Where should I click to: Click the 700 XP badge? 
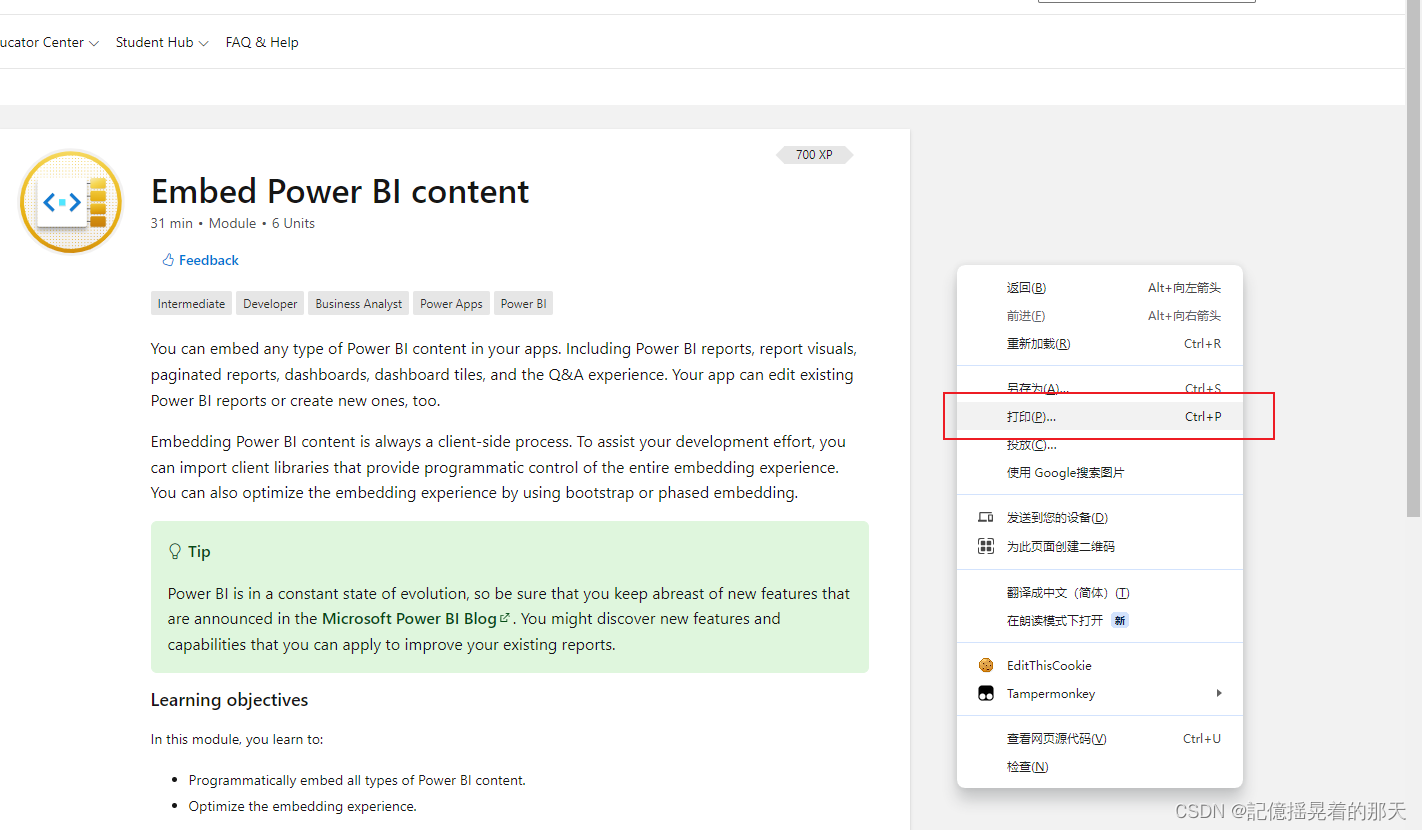pyautogui.click(x=814, y=155)
